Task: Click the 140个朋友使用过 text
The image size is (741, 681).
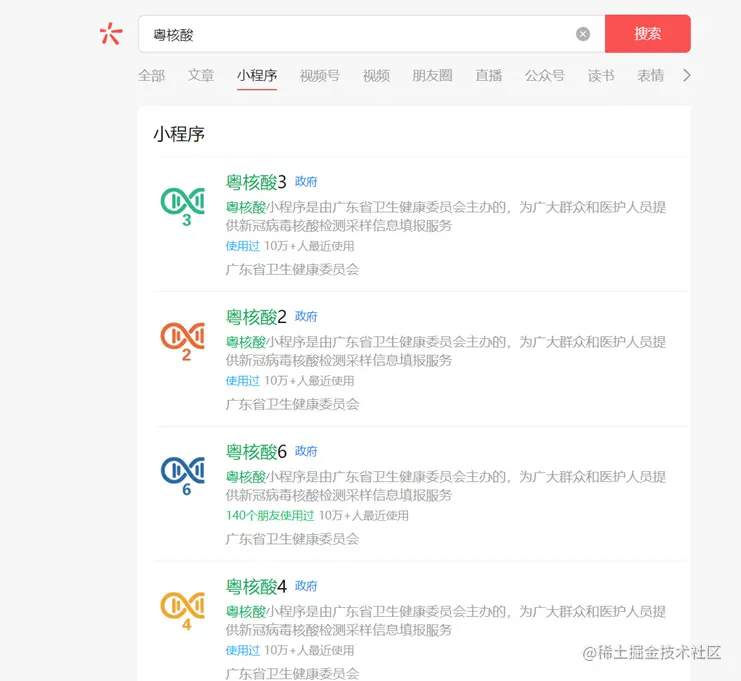Action: [270, 516]
